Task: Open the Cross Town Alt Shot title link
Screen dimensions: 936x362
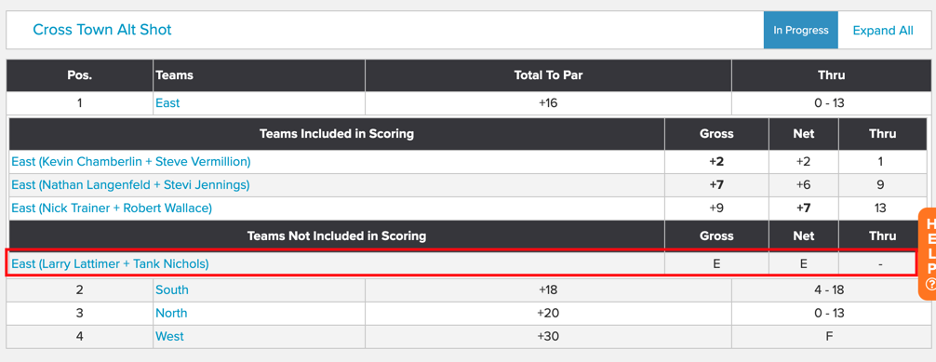Action: coord(102,30)
